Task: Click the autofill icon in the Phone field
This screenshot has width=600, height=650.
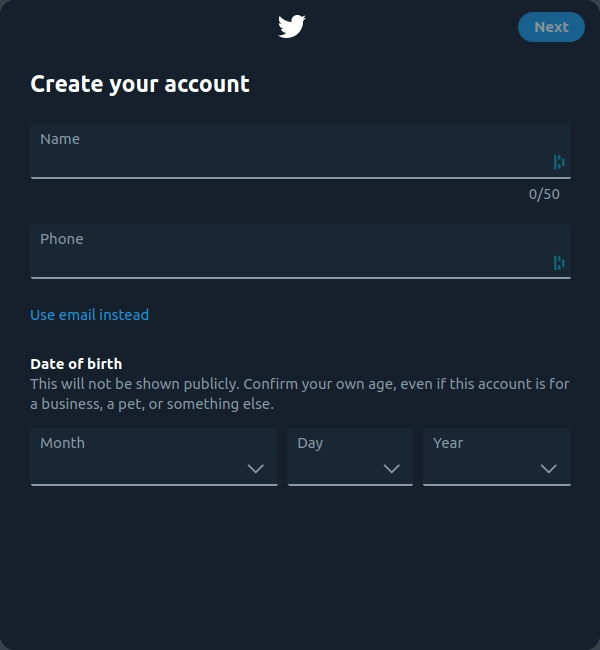Action: [559, 263]
